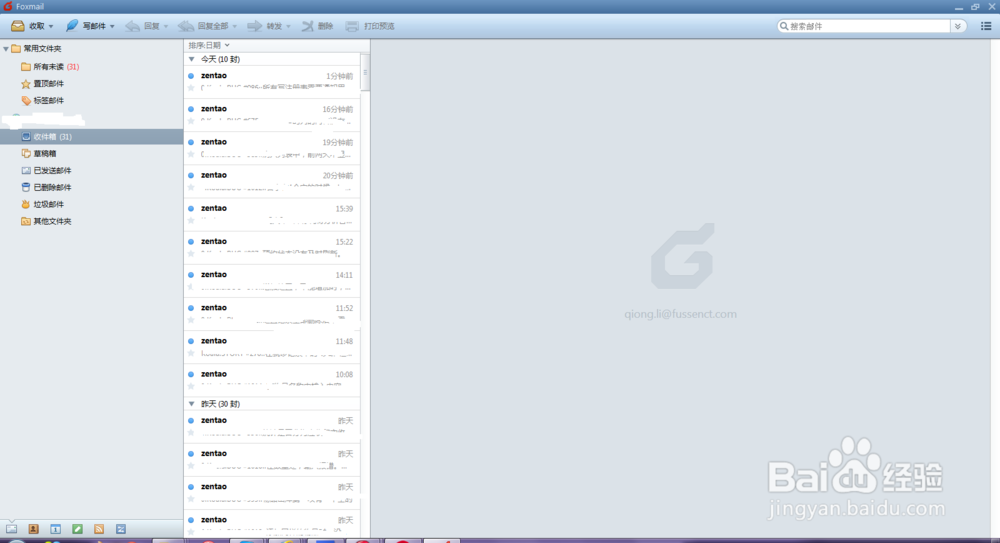The width and height of the screenshot is (1000, 543).
Task: Star the zentao email from 11:48
Action: (191, 353)
